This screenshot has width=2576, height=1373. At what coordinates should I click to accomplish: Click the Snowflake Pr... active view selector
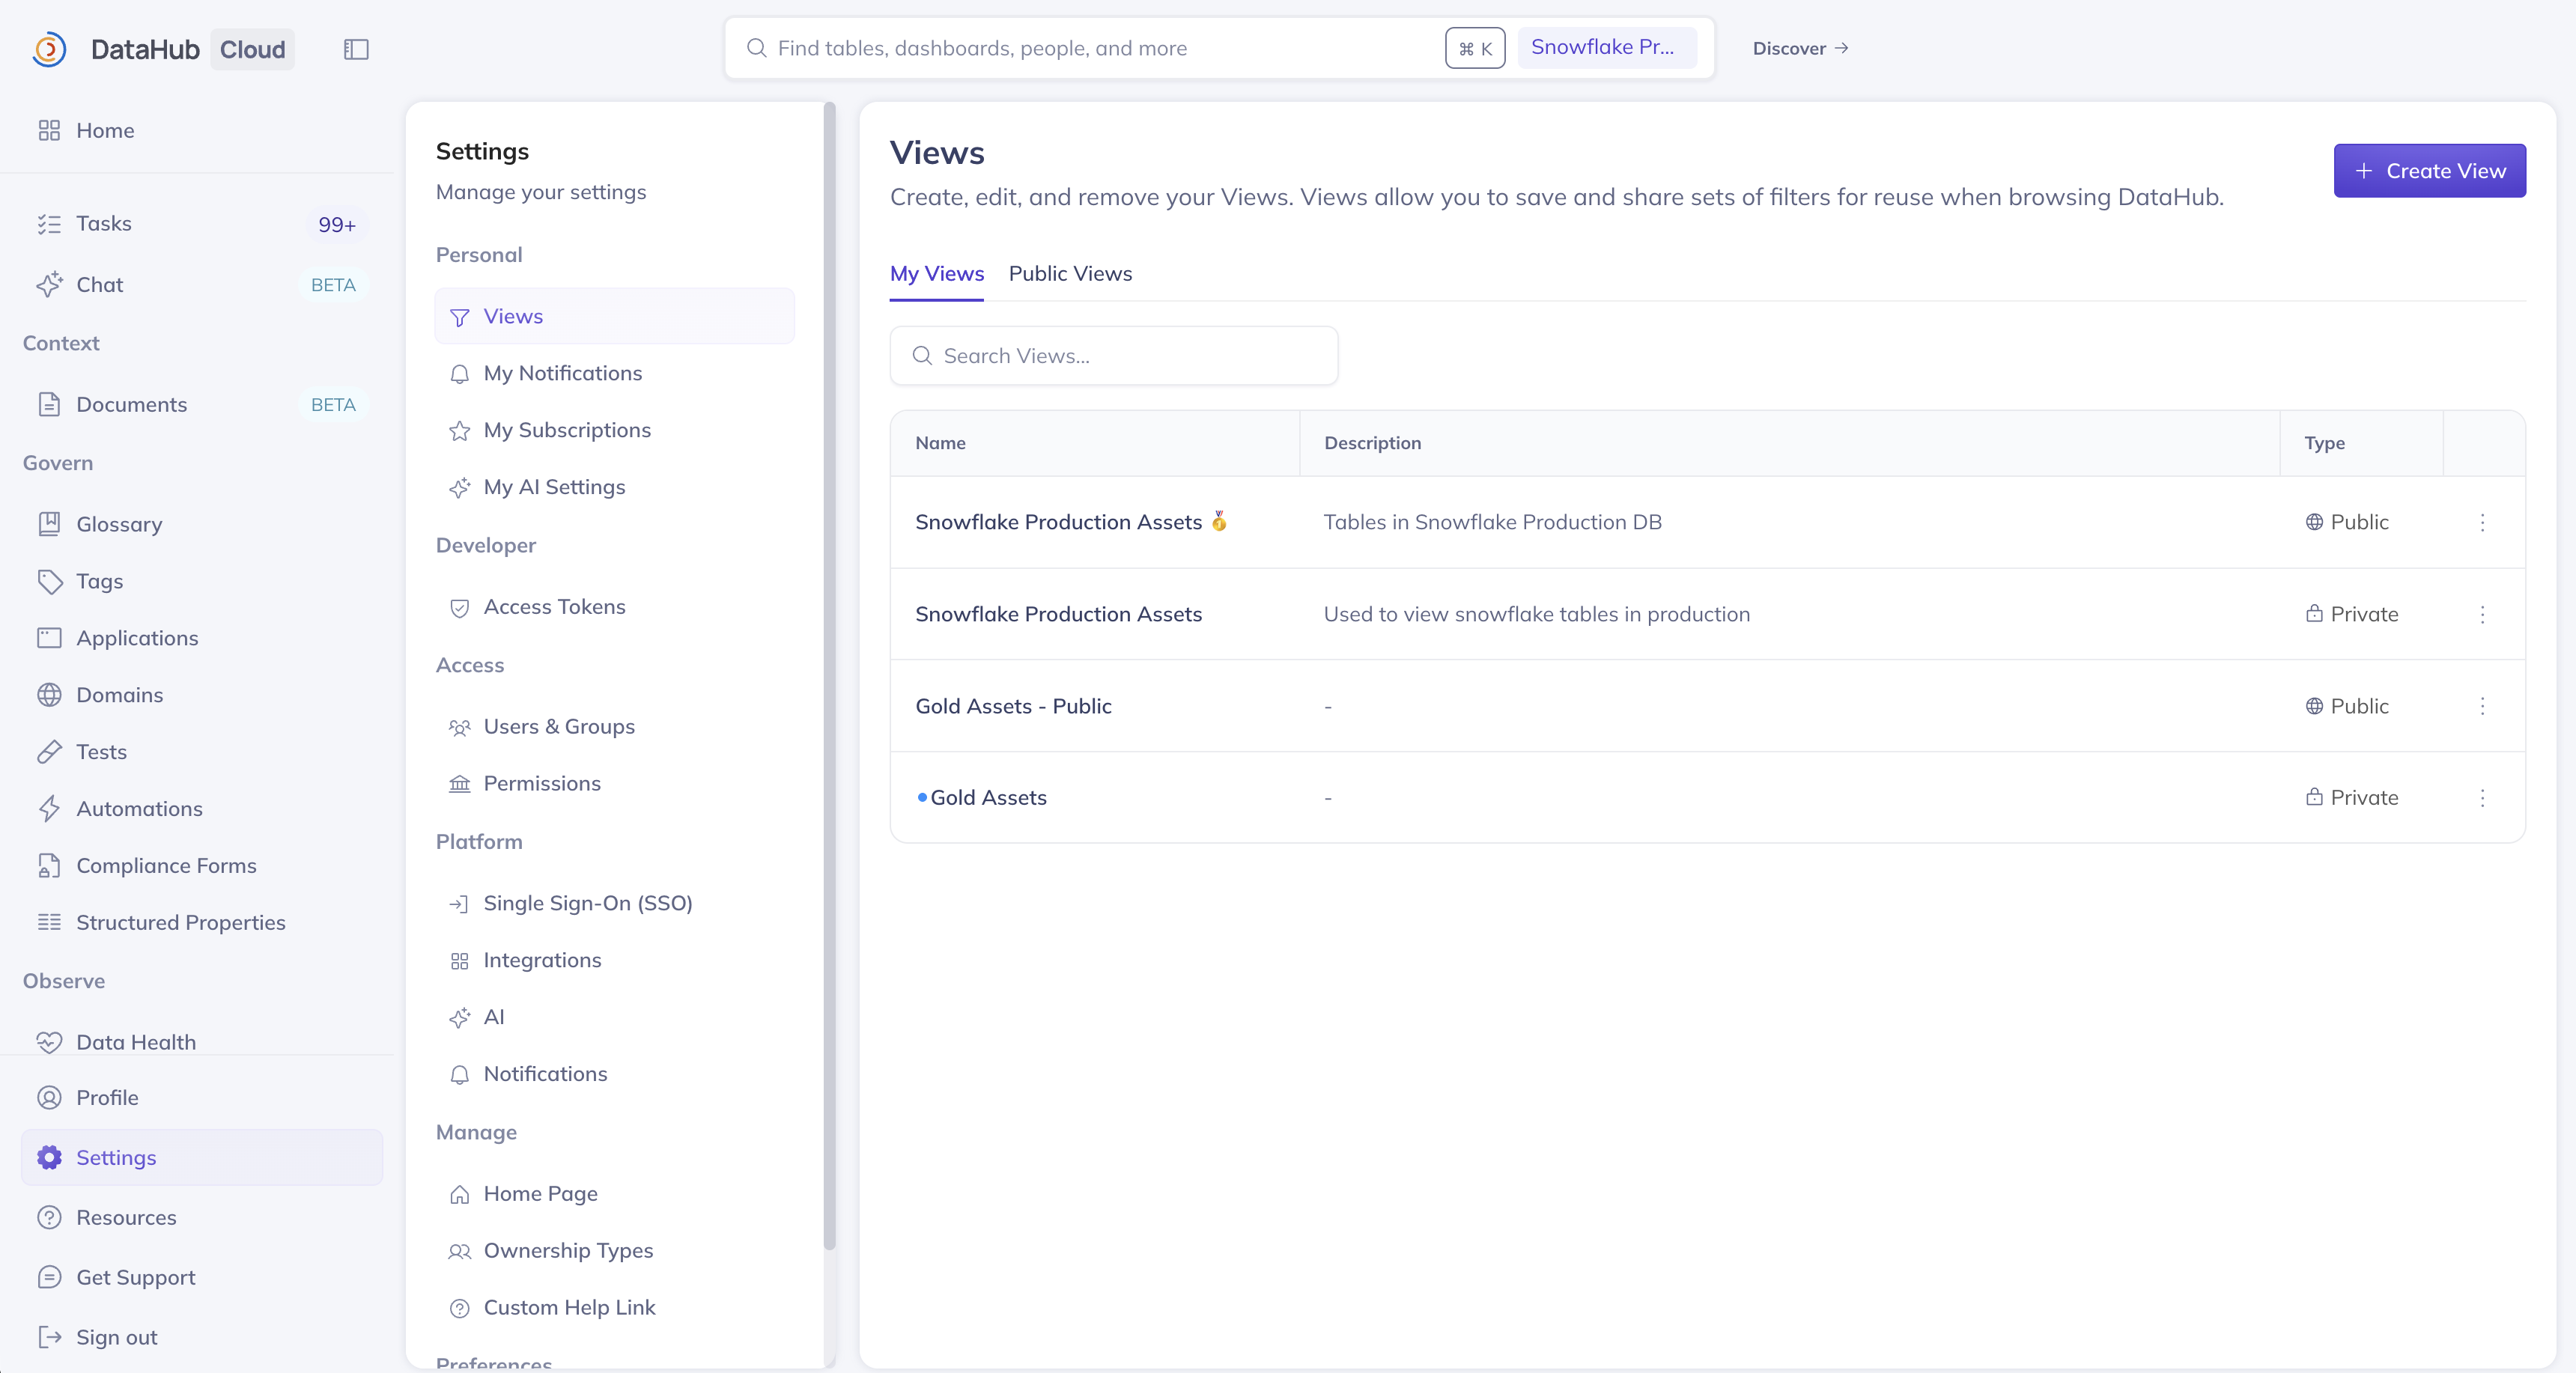coord(1605,47)
